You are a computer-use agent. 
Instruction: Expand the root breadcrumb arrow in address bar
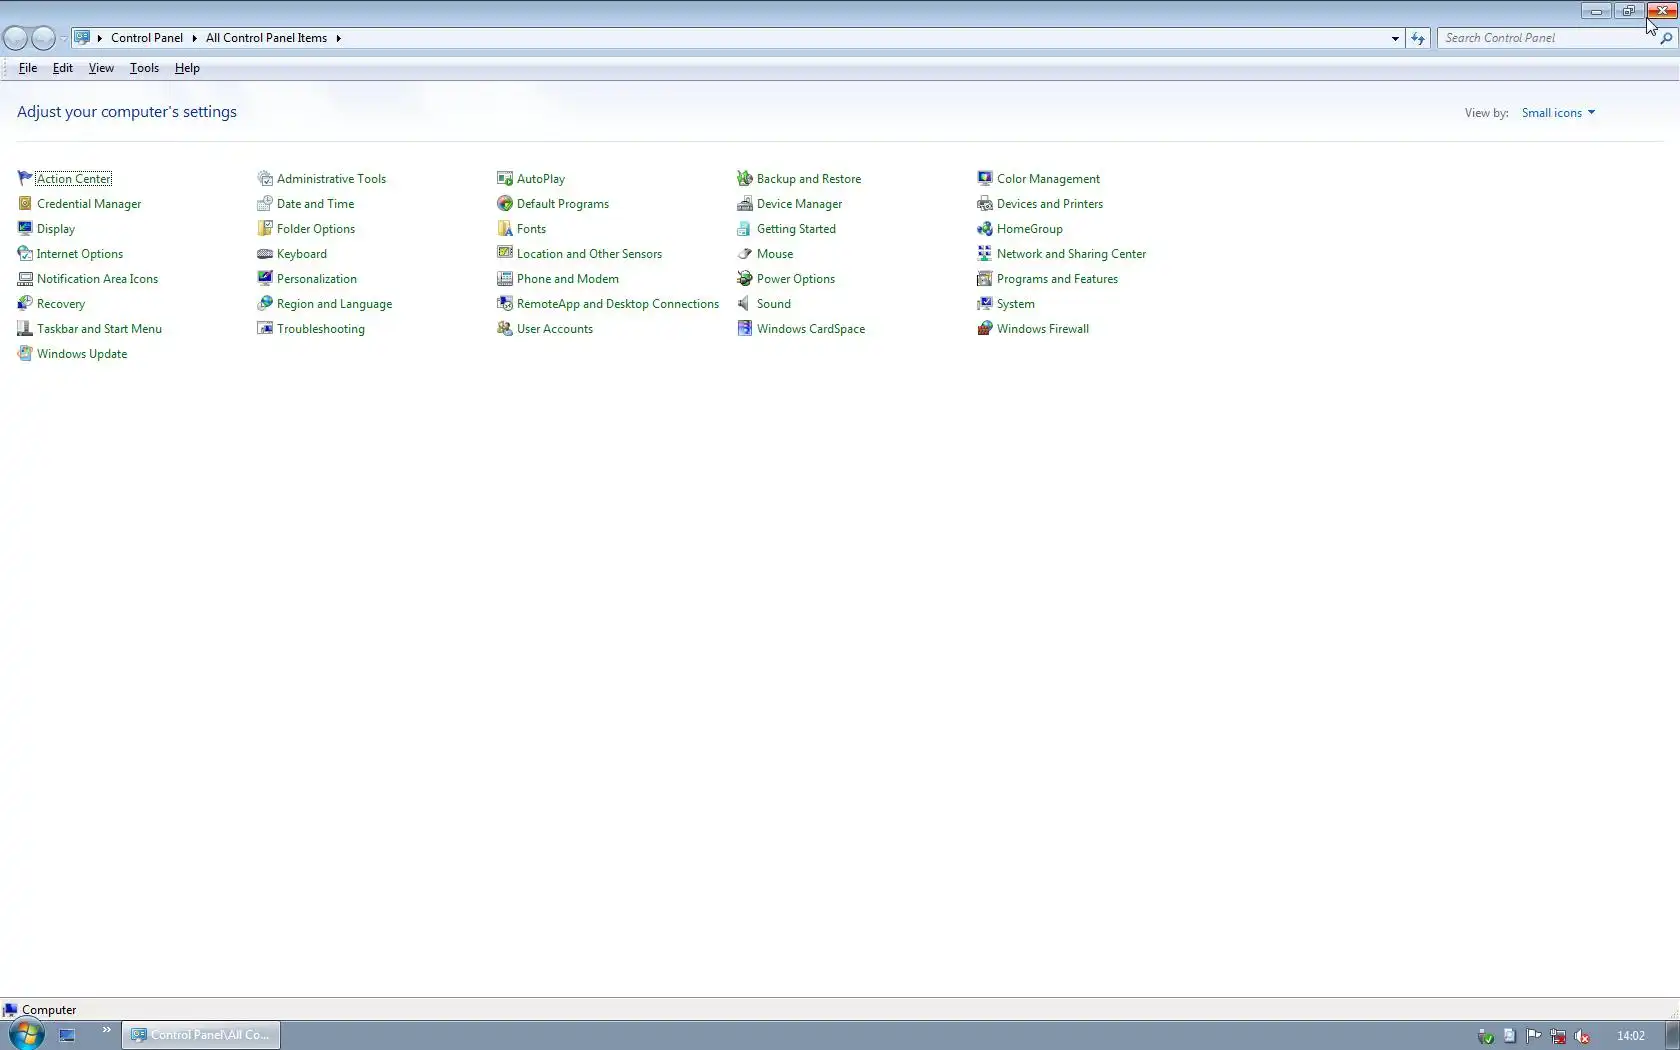(99, 38)
